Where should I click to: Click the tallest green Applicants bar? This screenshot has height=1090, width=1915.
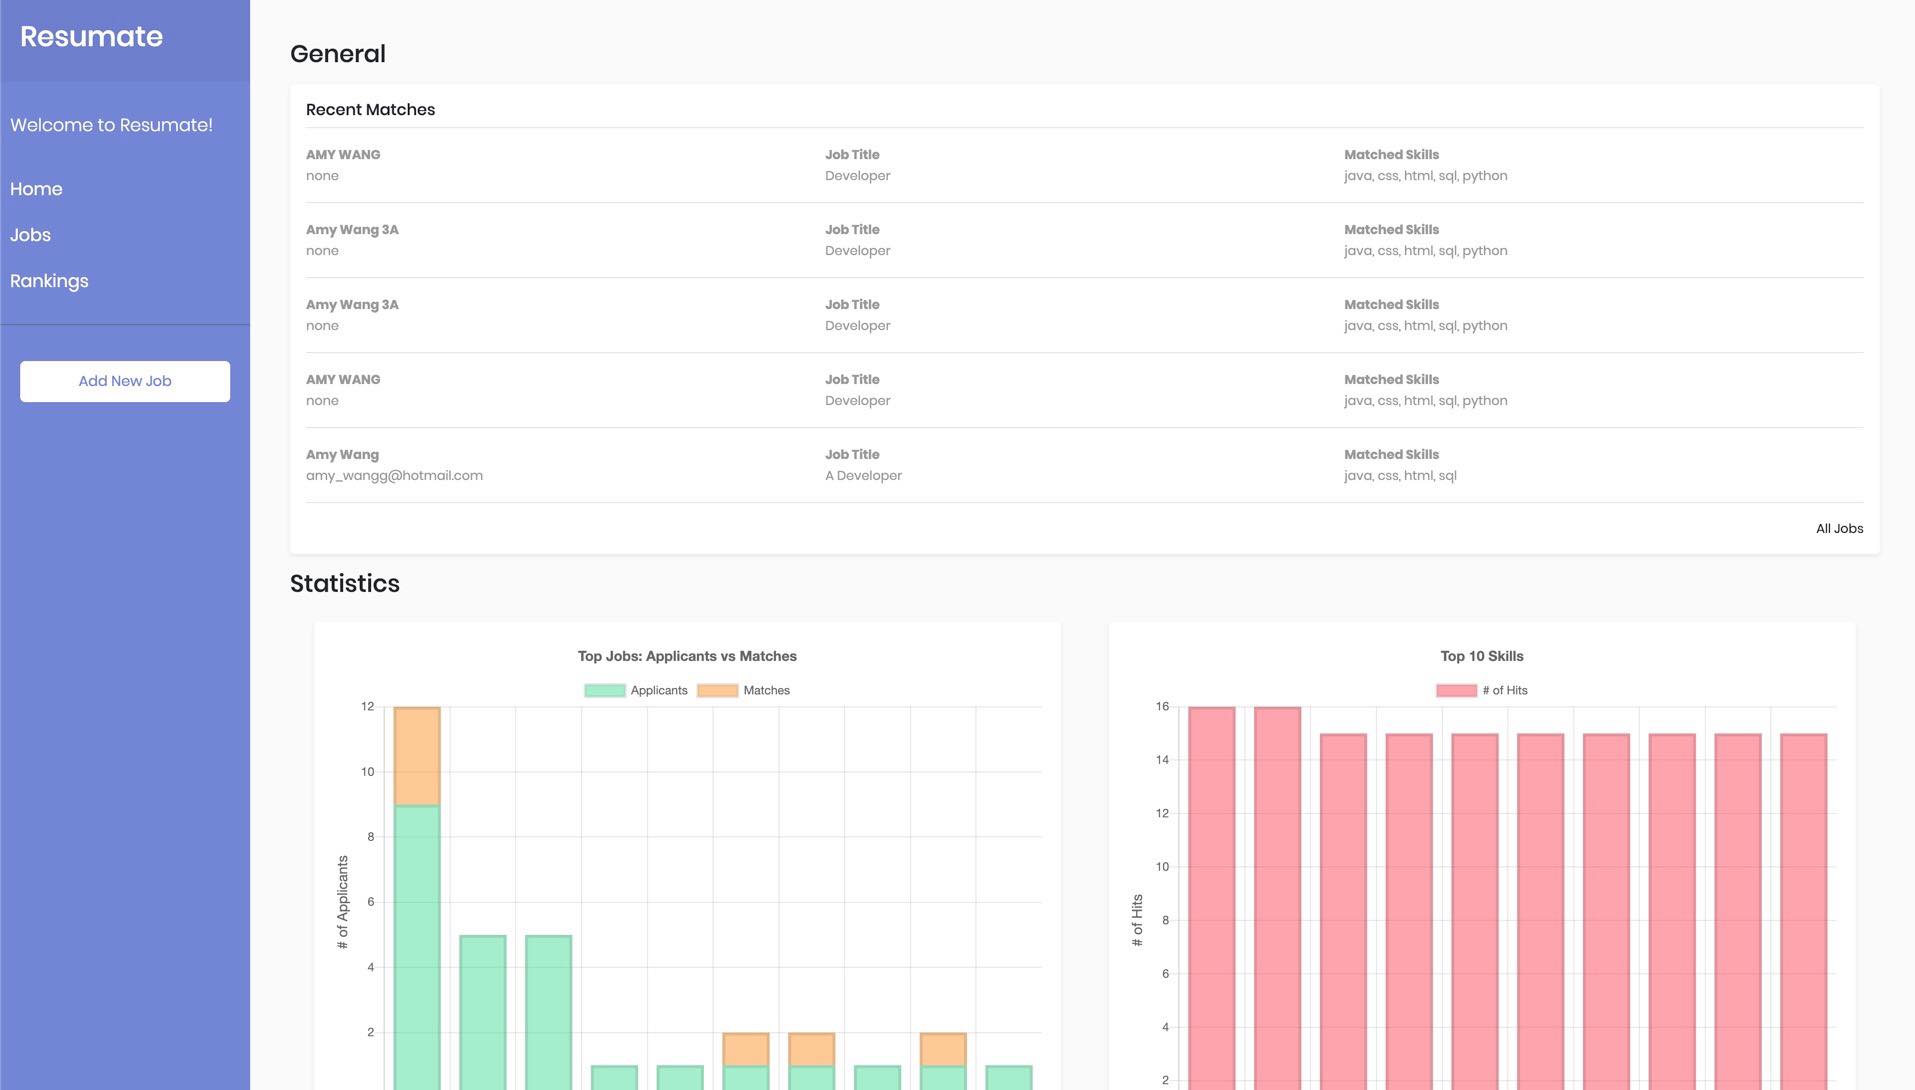[x=417, y=945]
